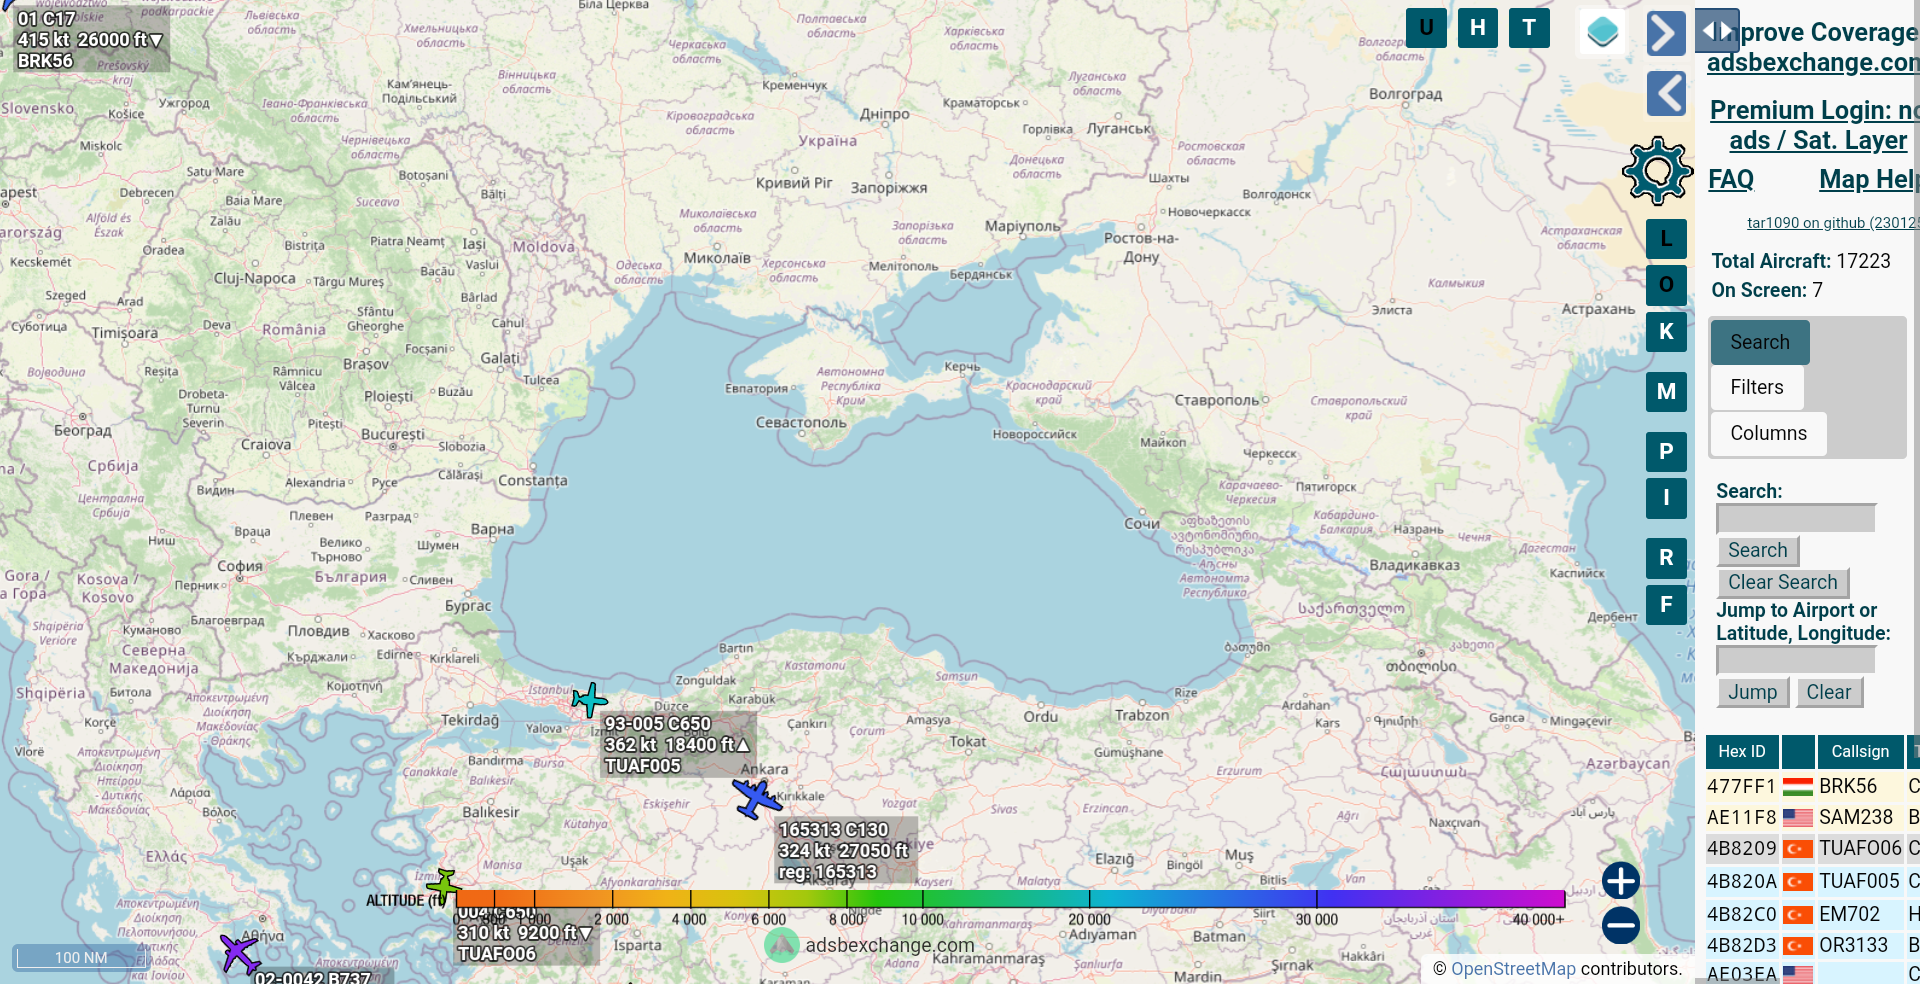Open tar1090 on github link

pyautogui.click(x=1832, y=223)
